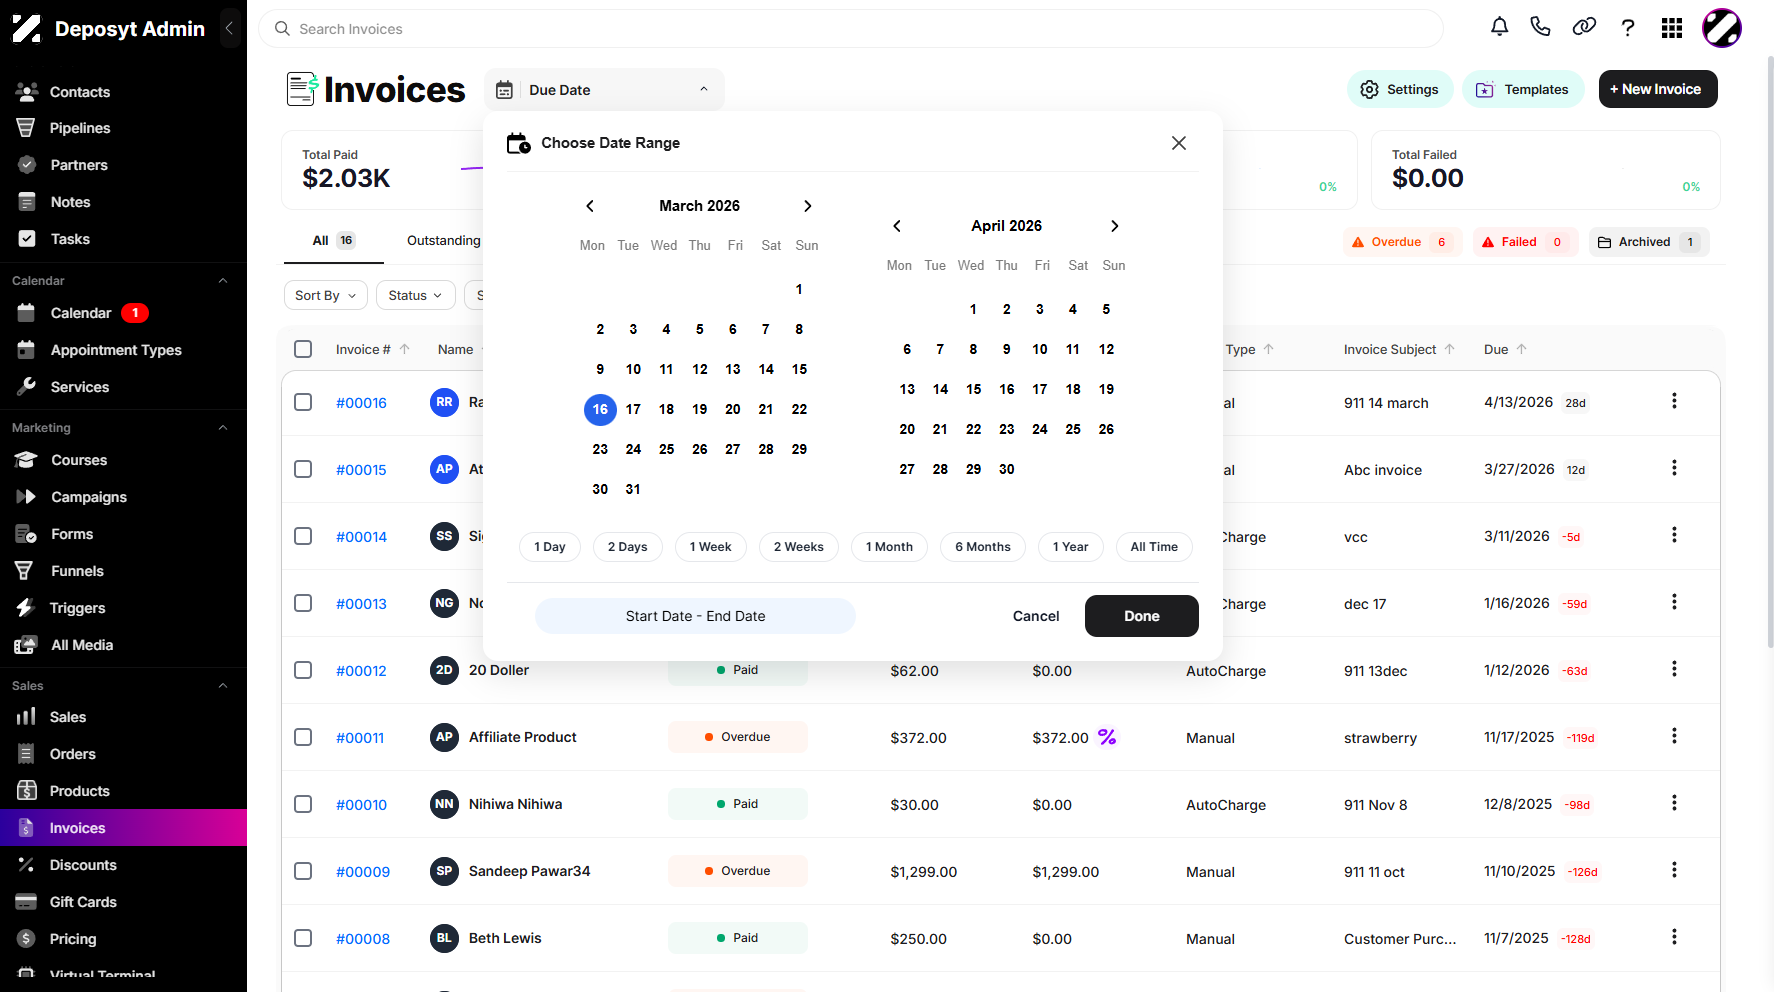Check the box for invoice #00008
This screenshot has height=992, width=1774.
303,938
